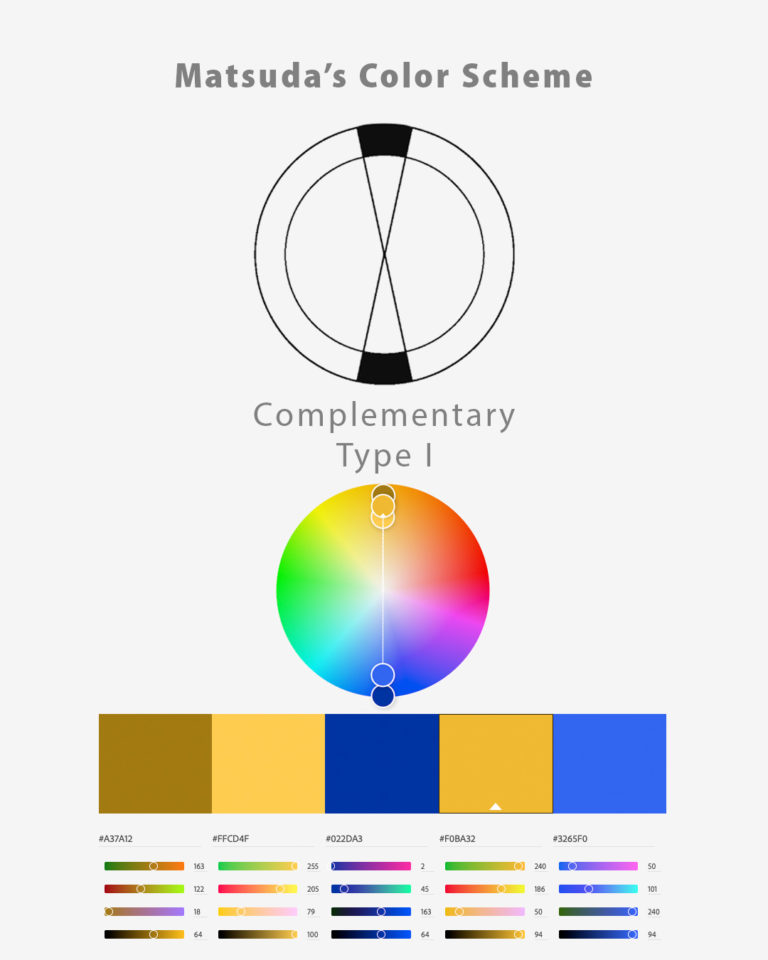Select the dark blue #022DA3 swatch
The image size is (768, 960).
382,763
